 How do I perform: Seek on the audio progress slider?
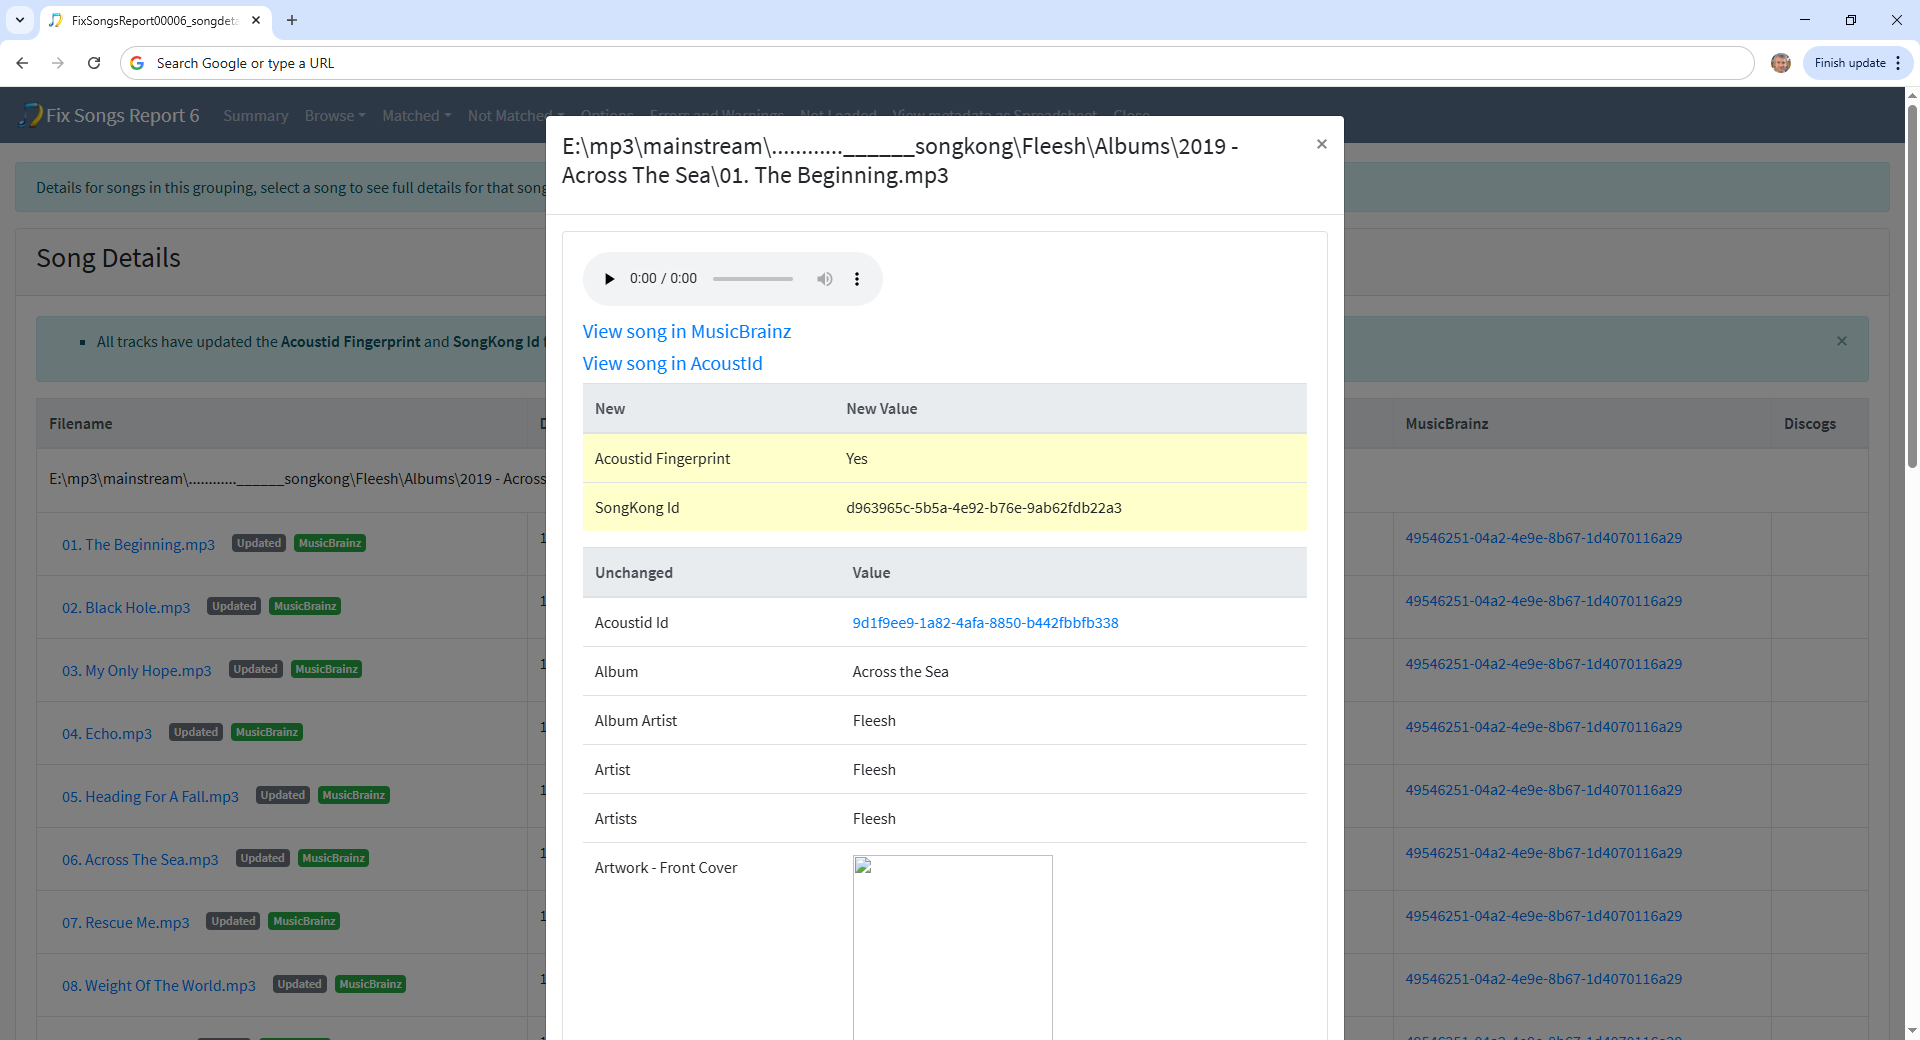[x=752, y=279]
